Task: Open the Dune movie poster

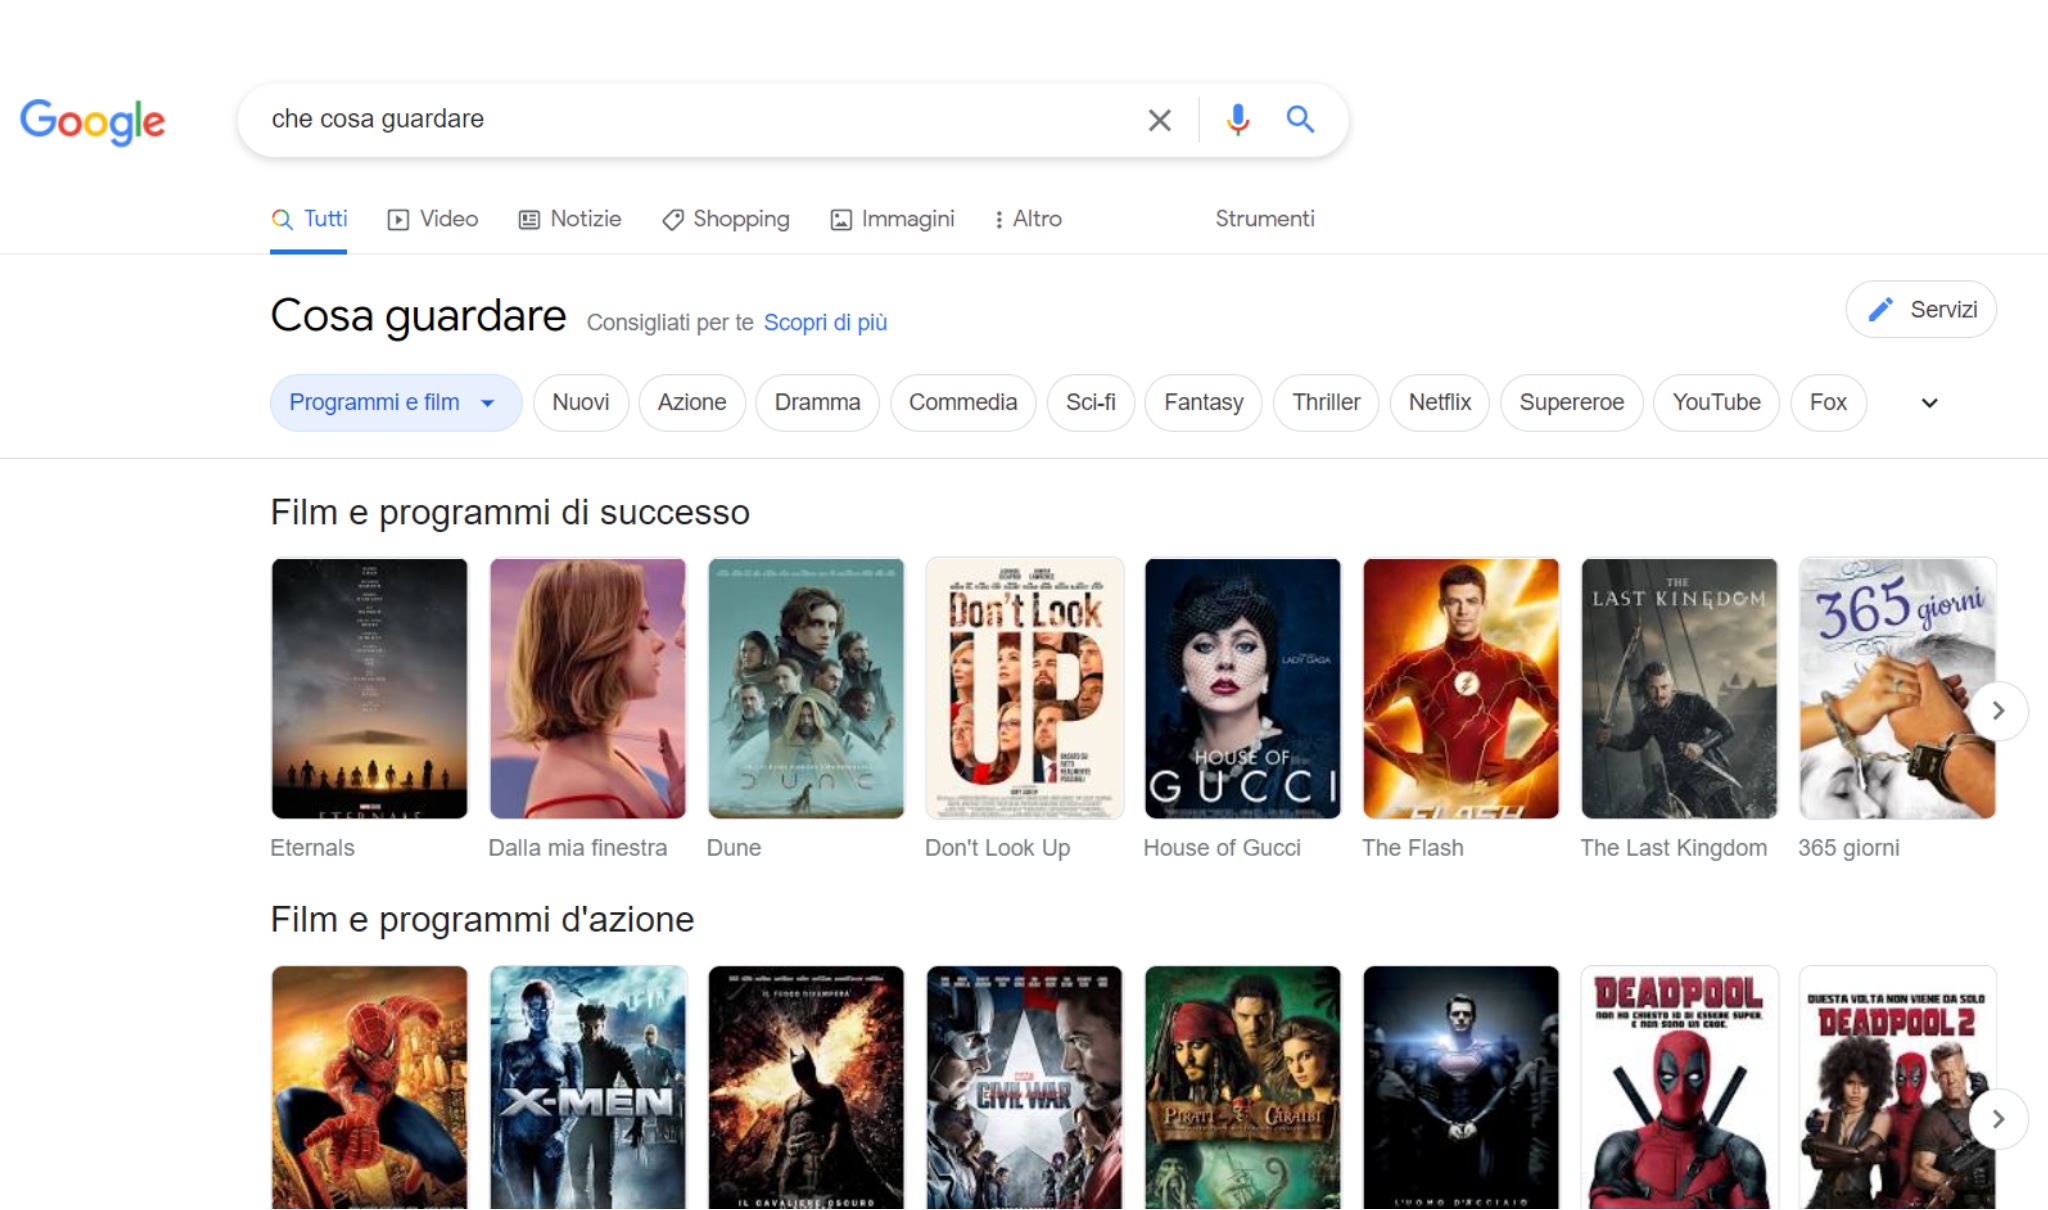Action: click(x=806, y=688)
